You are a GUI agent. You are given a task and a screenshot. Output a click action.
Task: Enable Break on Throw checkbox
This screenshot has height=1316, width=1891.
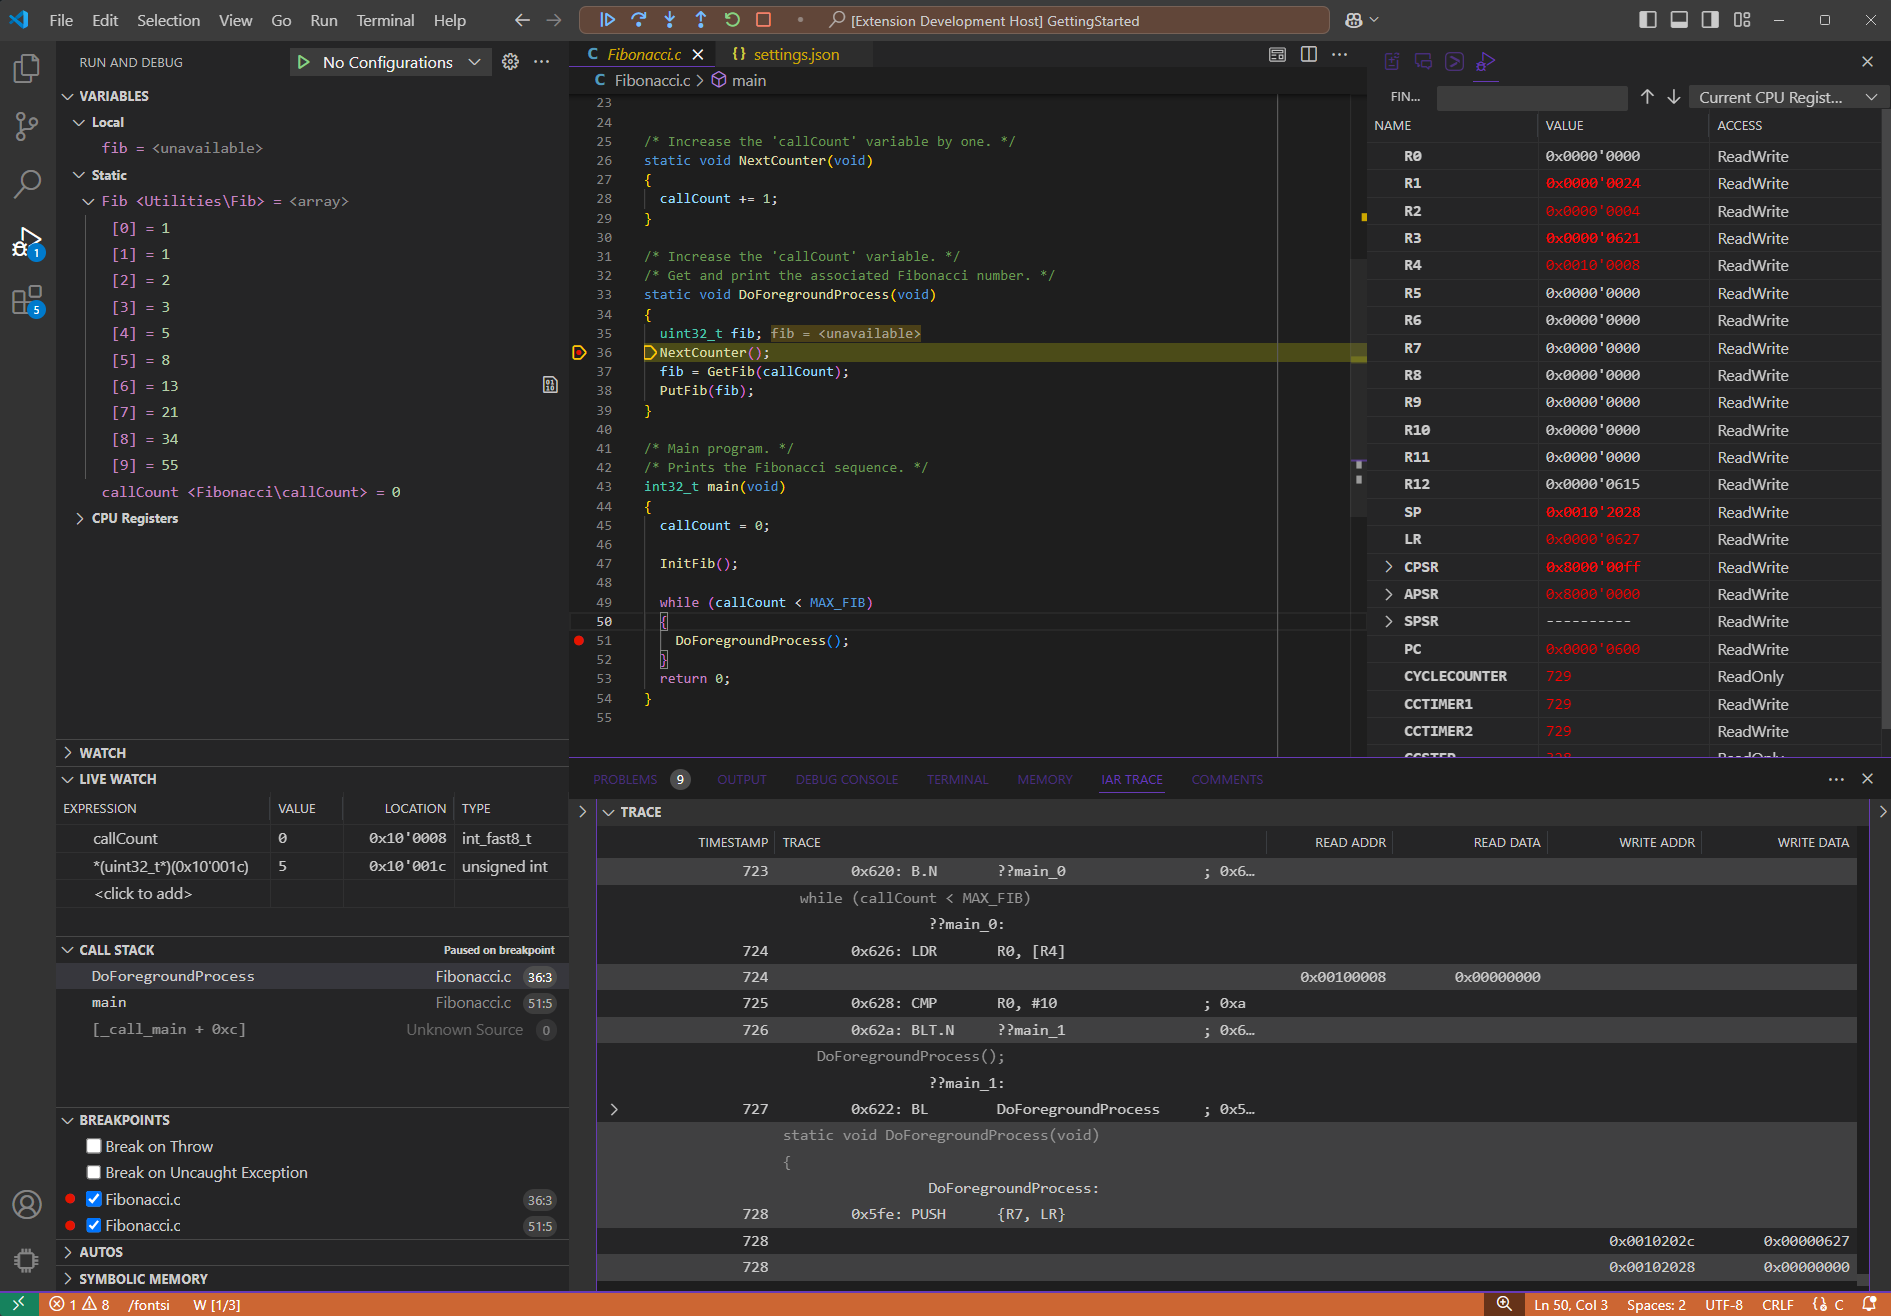click(x=94, y=1146)
